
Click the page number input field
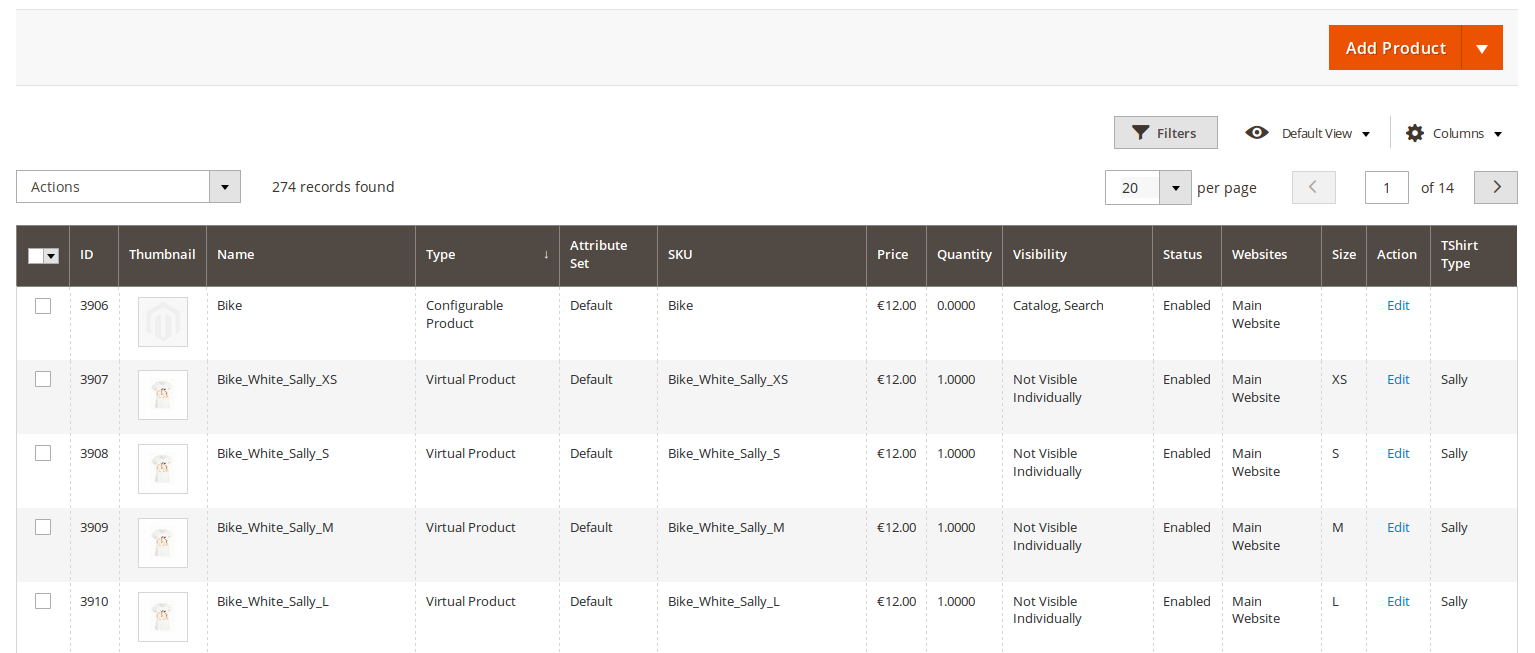[x=1386, y=187]
